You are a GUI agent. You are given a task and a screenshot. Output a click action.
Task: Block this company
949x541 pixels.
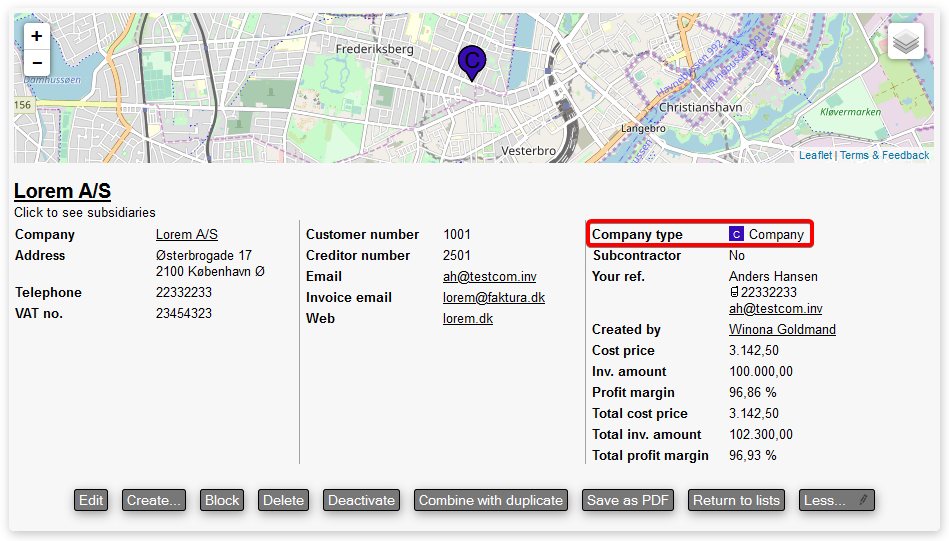(x=222, y=500)
